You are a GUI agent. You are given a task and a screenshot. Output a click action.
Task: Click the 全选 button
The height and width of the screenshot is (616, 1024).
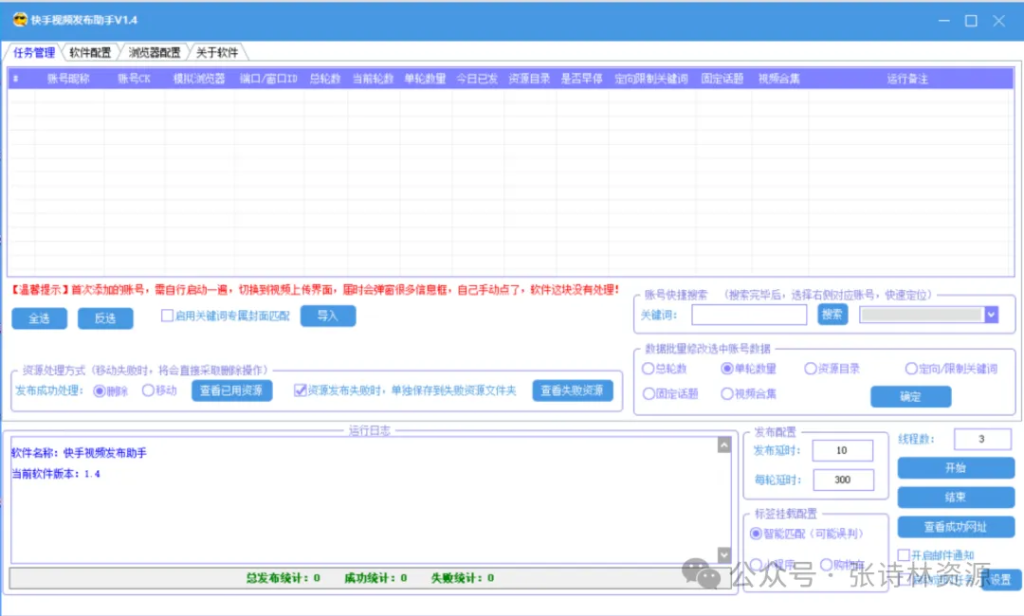(39, 318)
